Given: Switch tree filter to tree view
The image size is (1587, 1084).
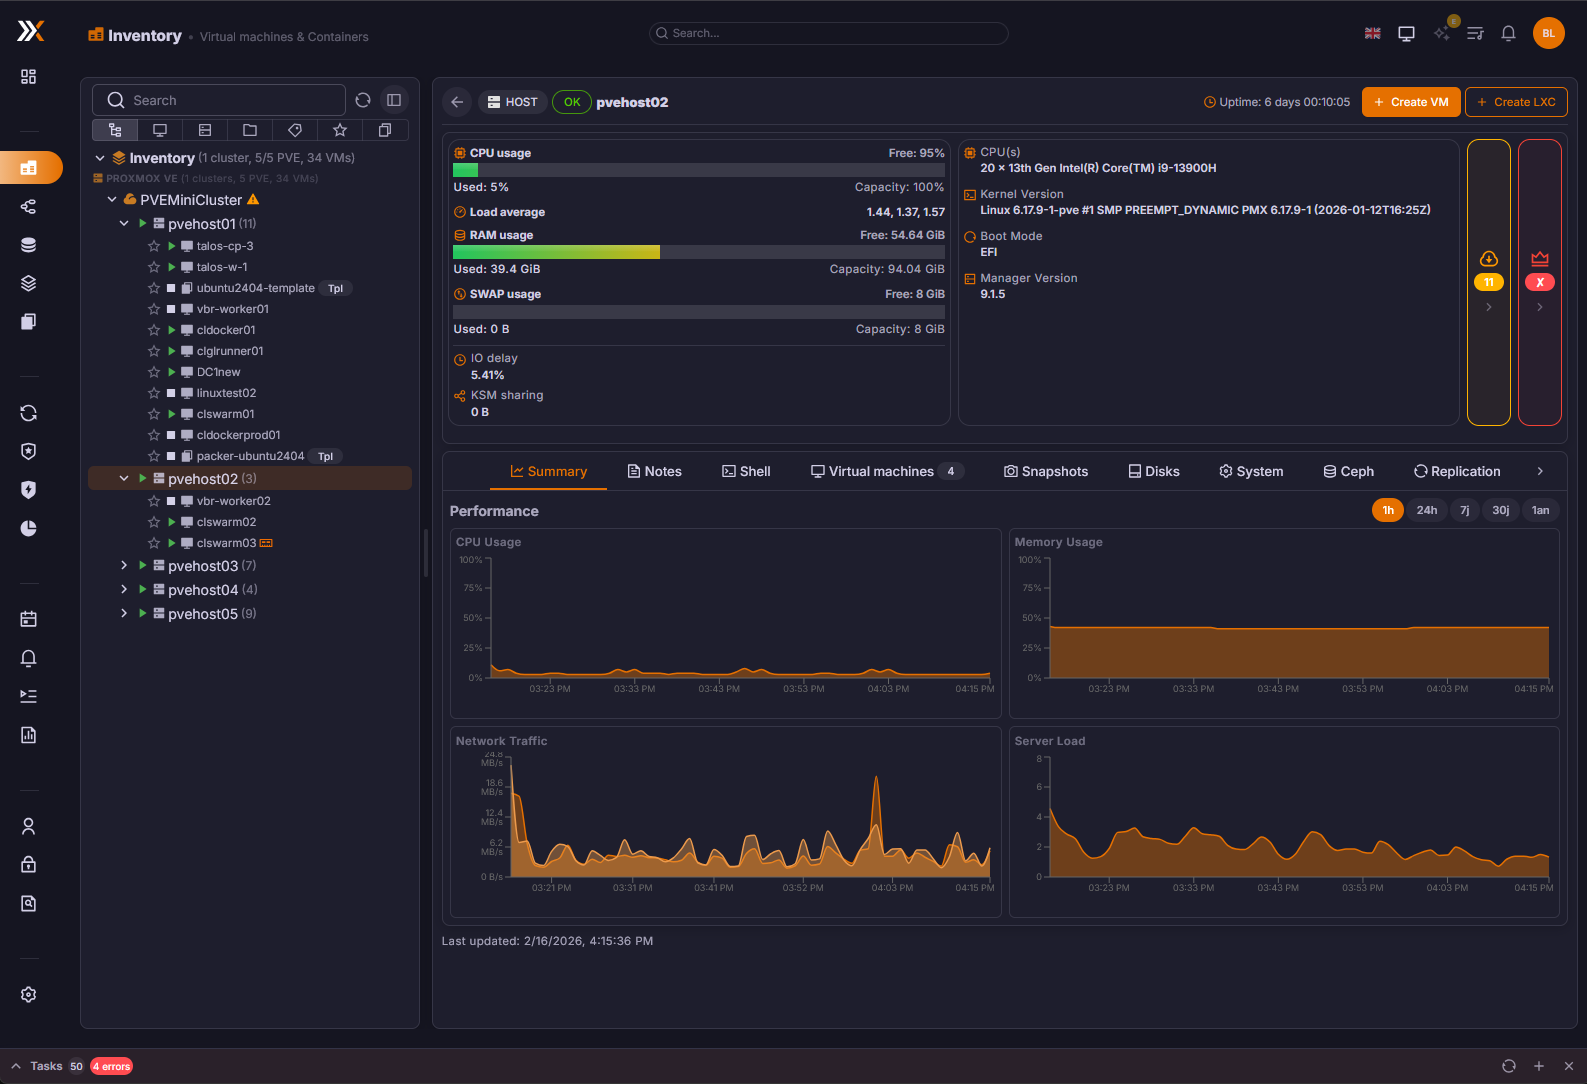Looking at the screenshot, I should coord(115,130).
